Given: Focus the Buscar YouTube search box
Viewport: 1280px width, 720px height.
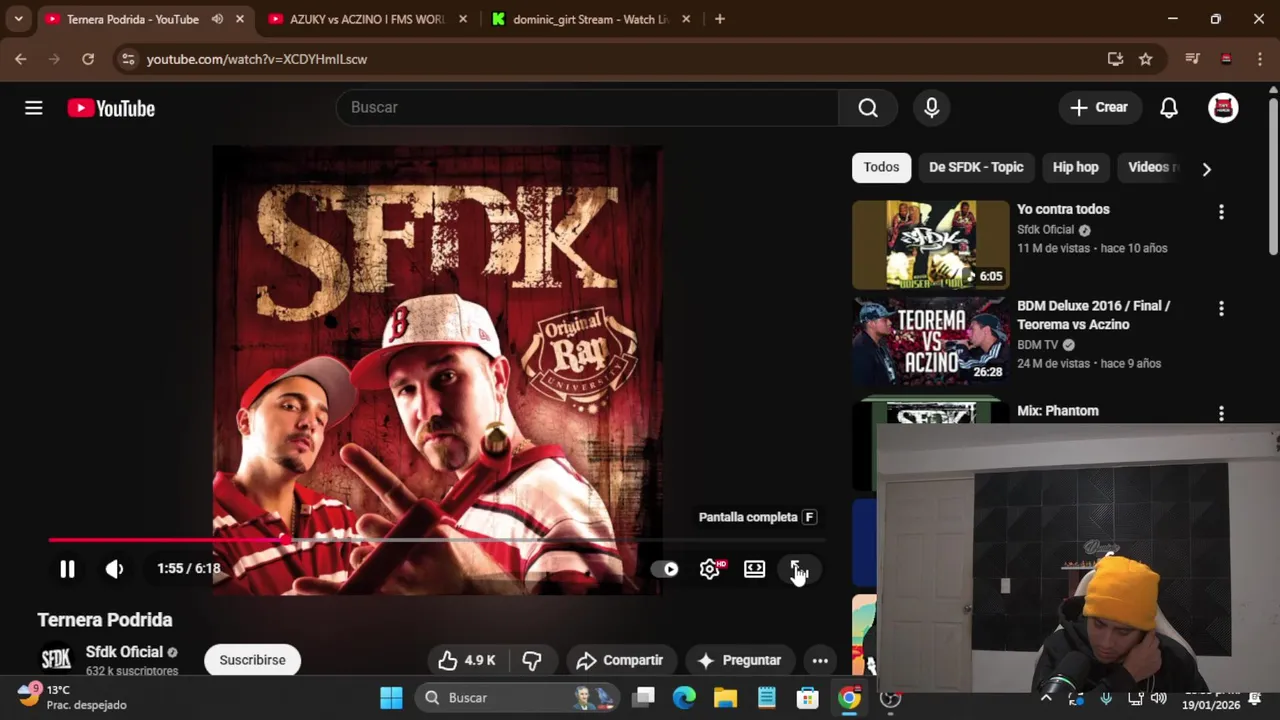Looking at the screenshot, I should point(587,107).
